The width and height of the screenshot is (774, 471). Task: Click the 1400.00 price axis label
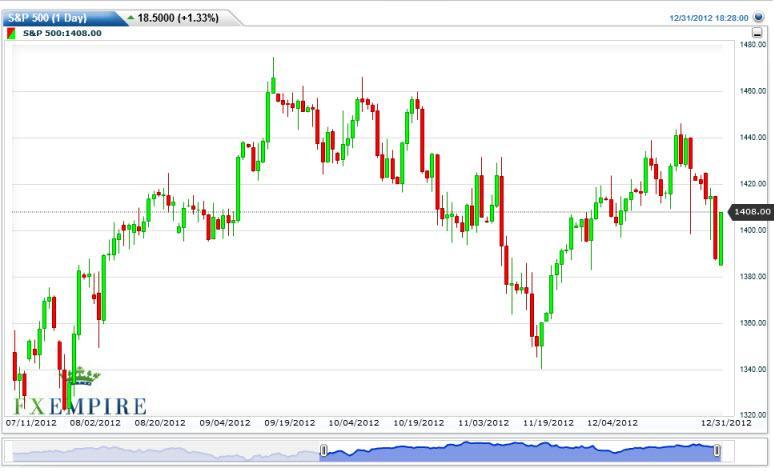753,230
